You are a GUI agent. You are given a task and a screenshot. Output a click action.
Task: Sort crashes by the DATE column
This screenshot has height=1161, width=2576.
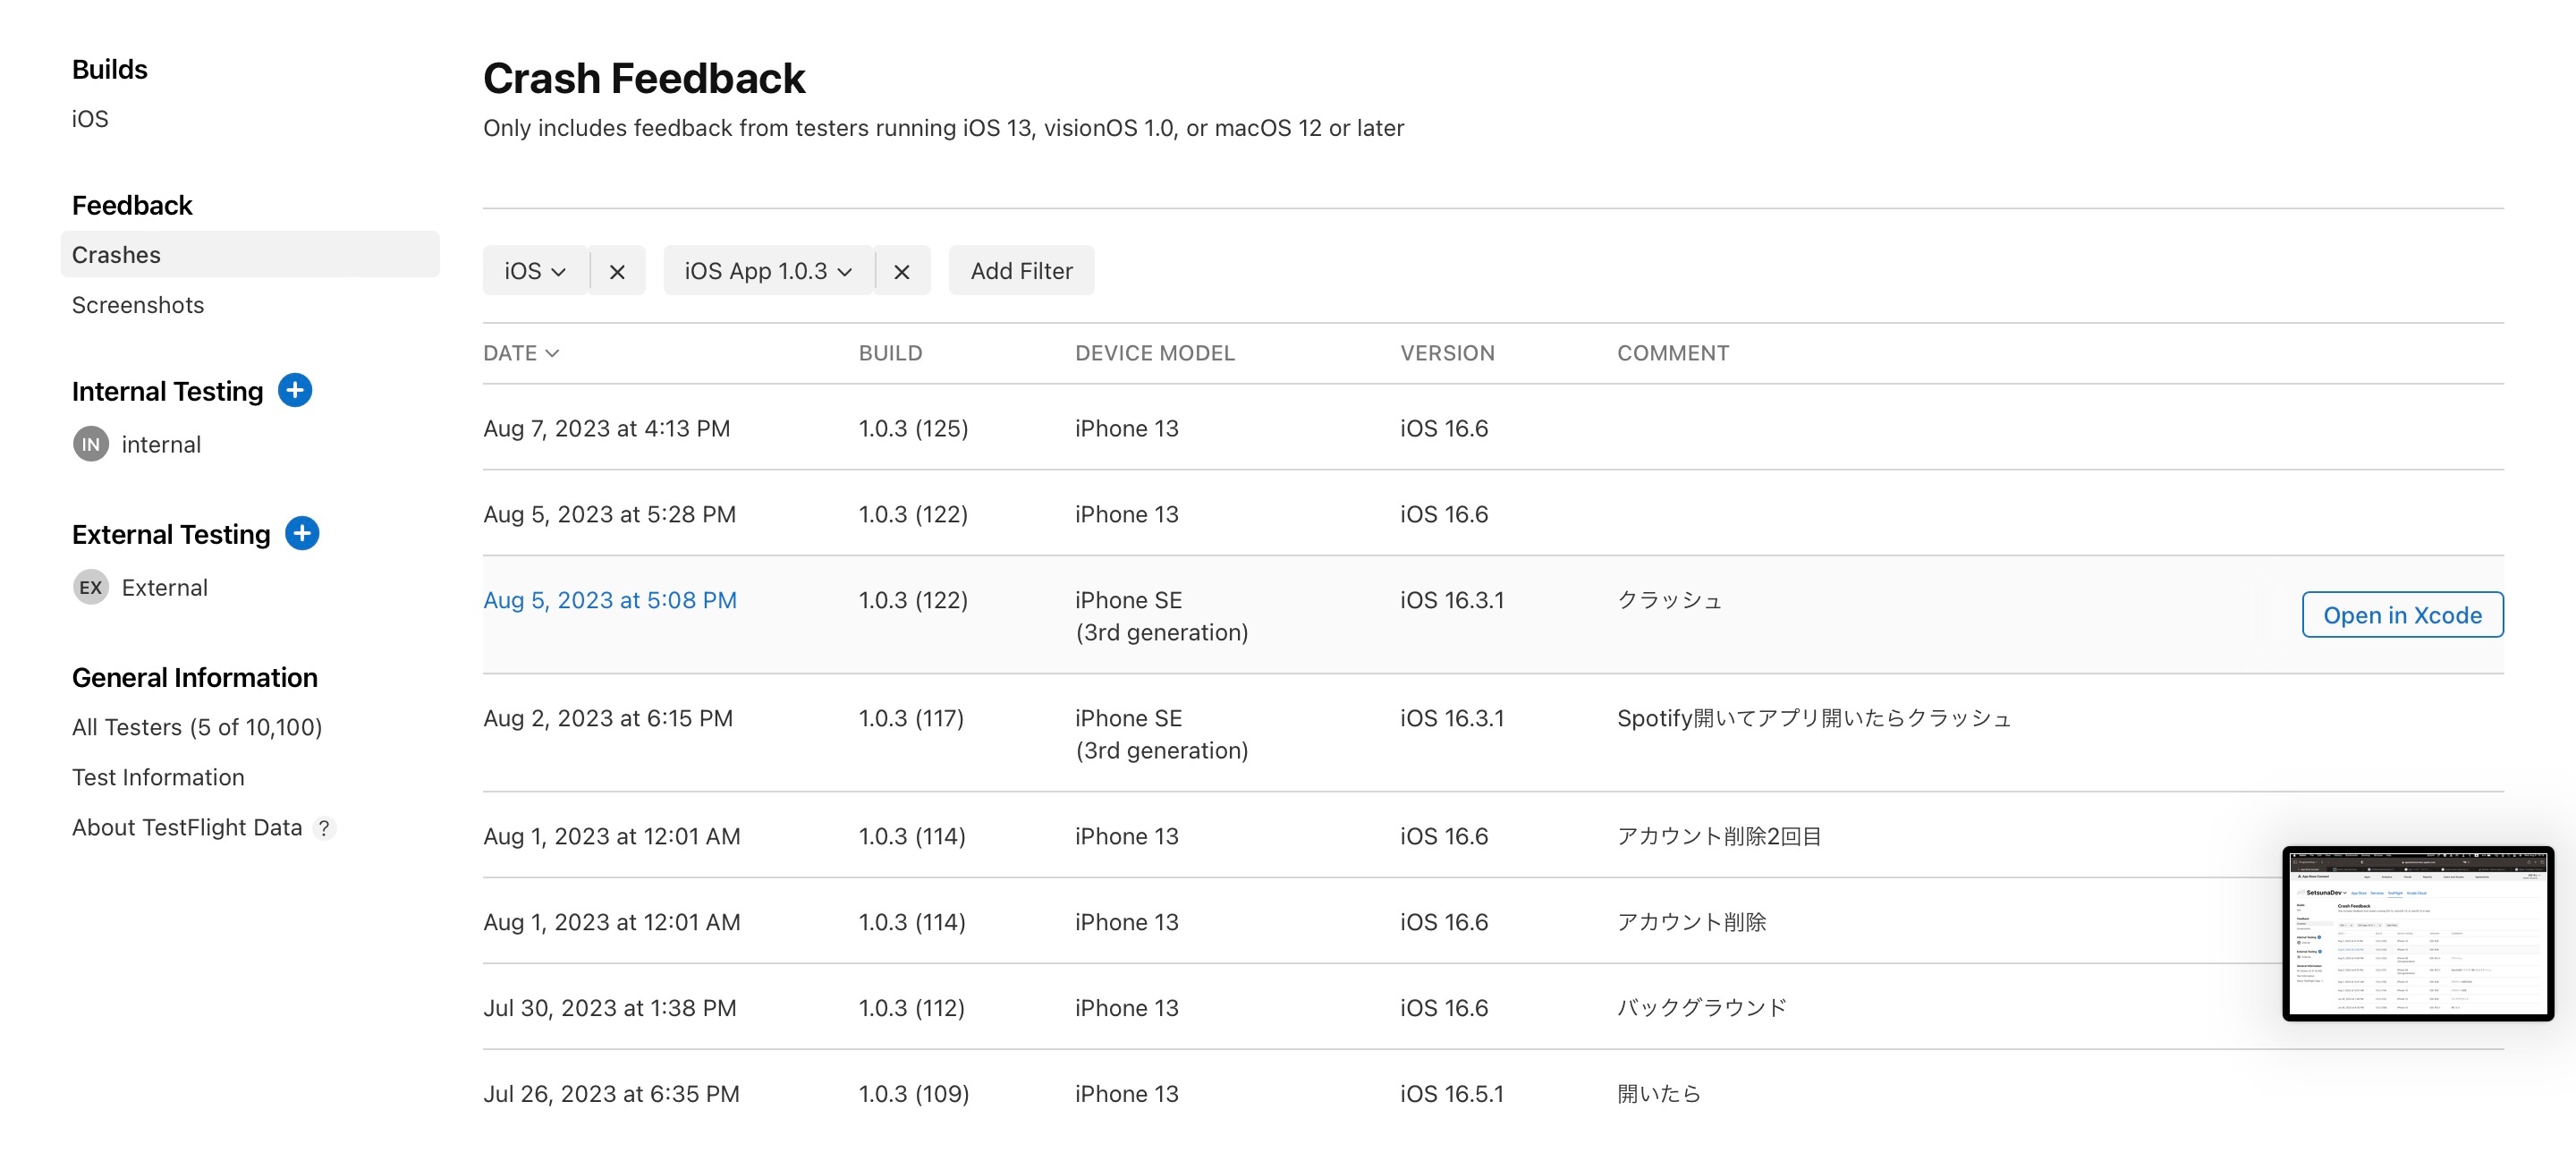tap(520, 353)
